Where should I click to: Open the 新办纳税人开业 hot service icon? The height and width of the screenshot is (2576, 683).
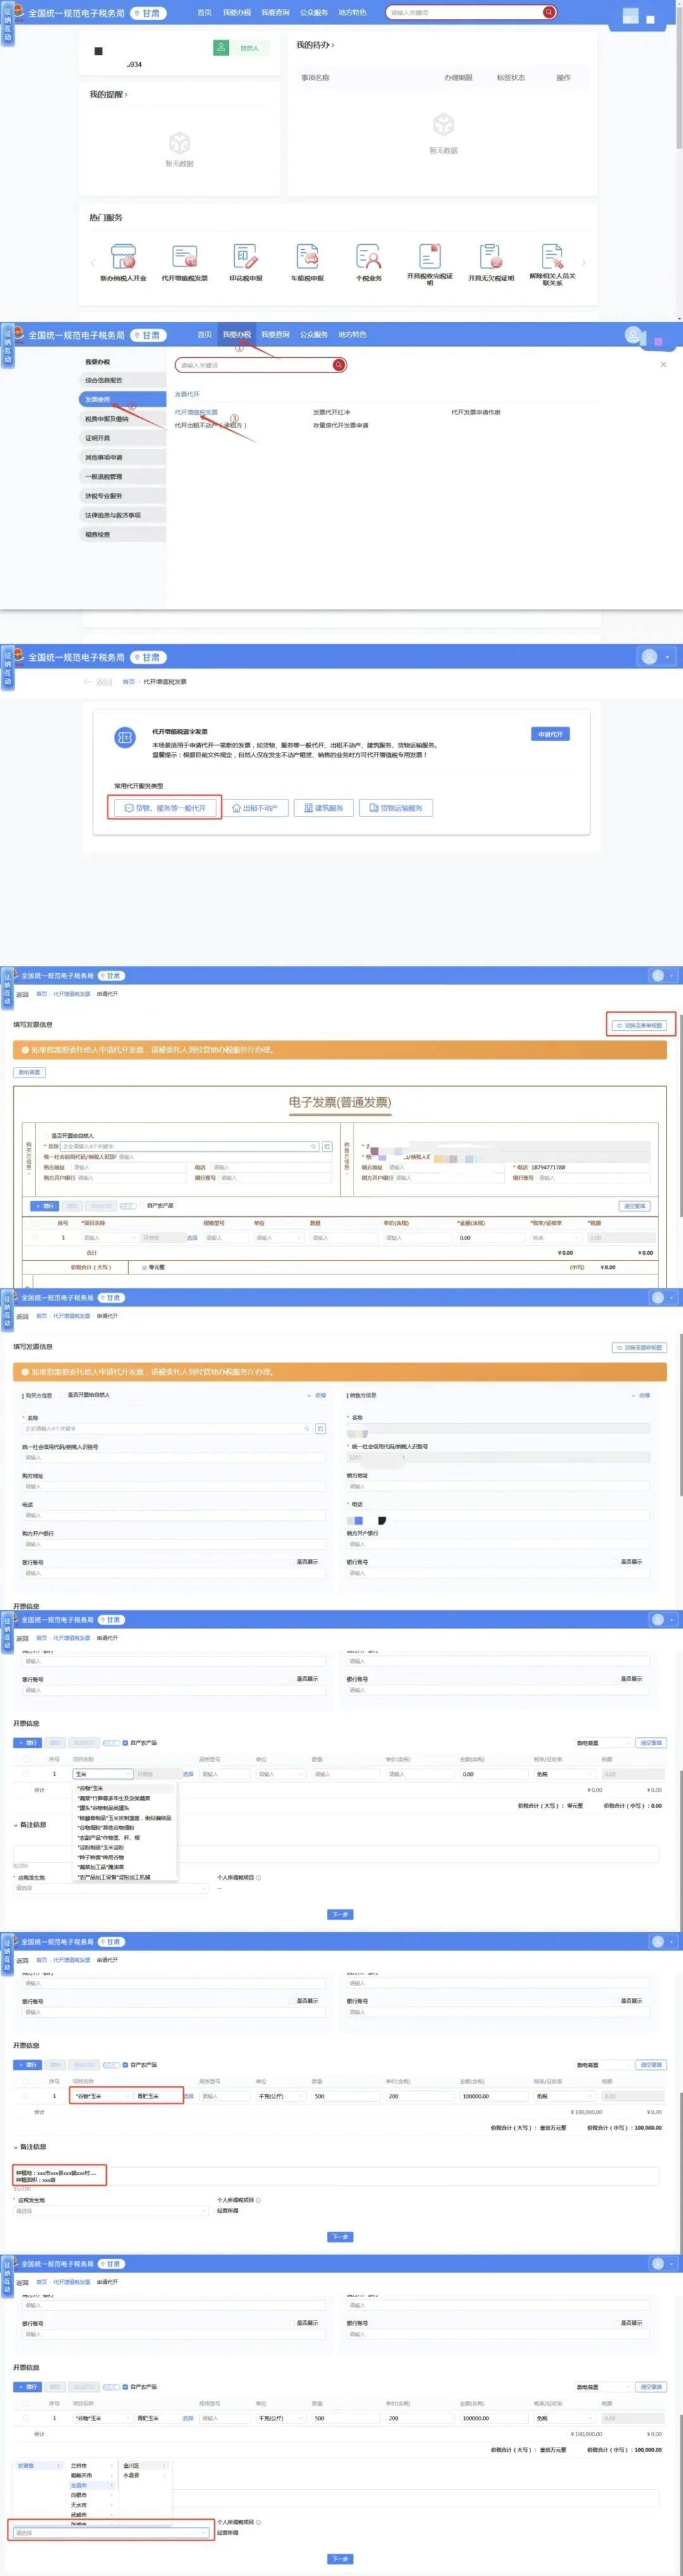pos(123,256)
